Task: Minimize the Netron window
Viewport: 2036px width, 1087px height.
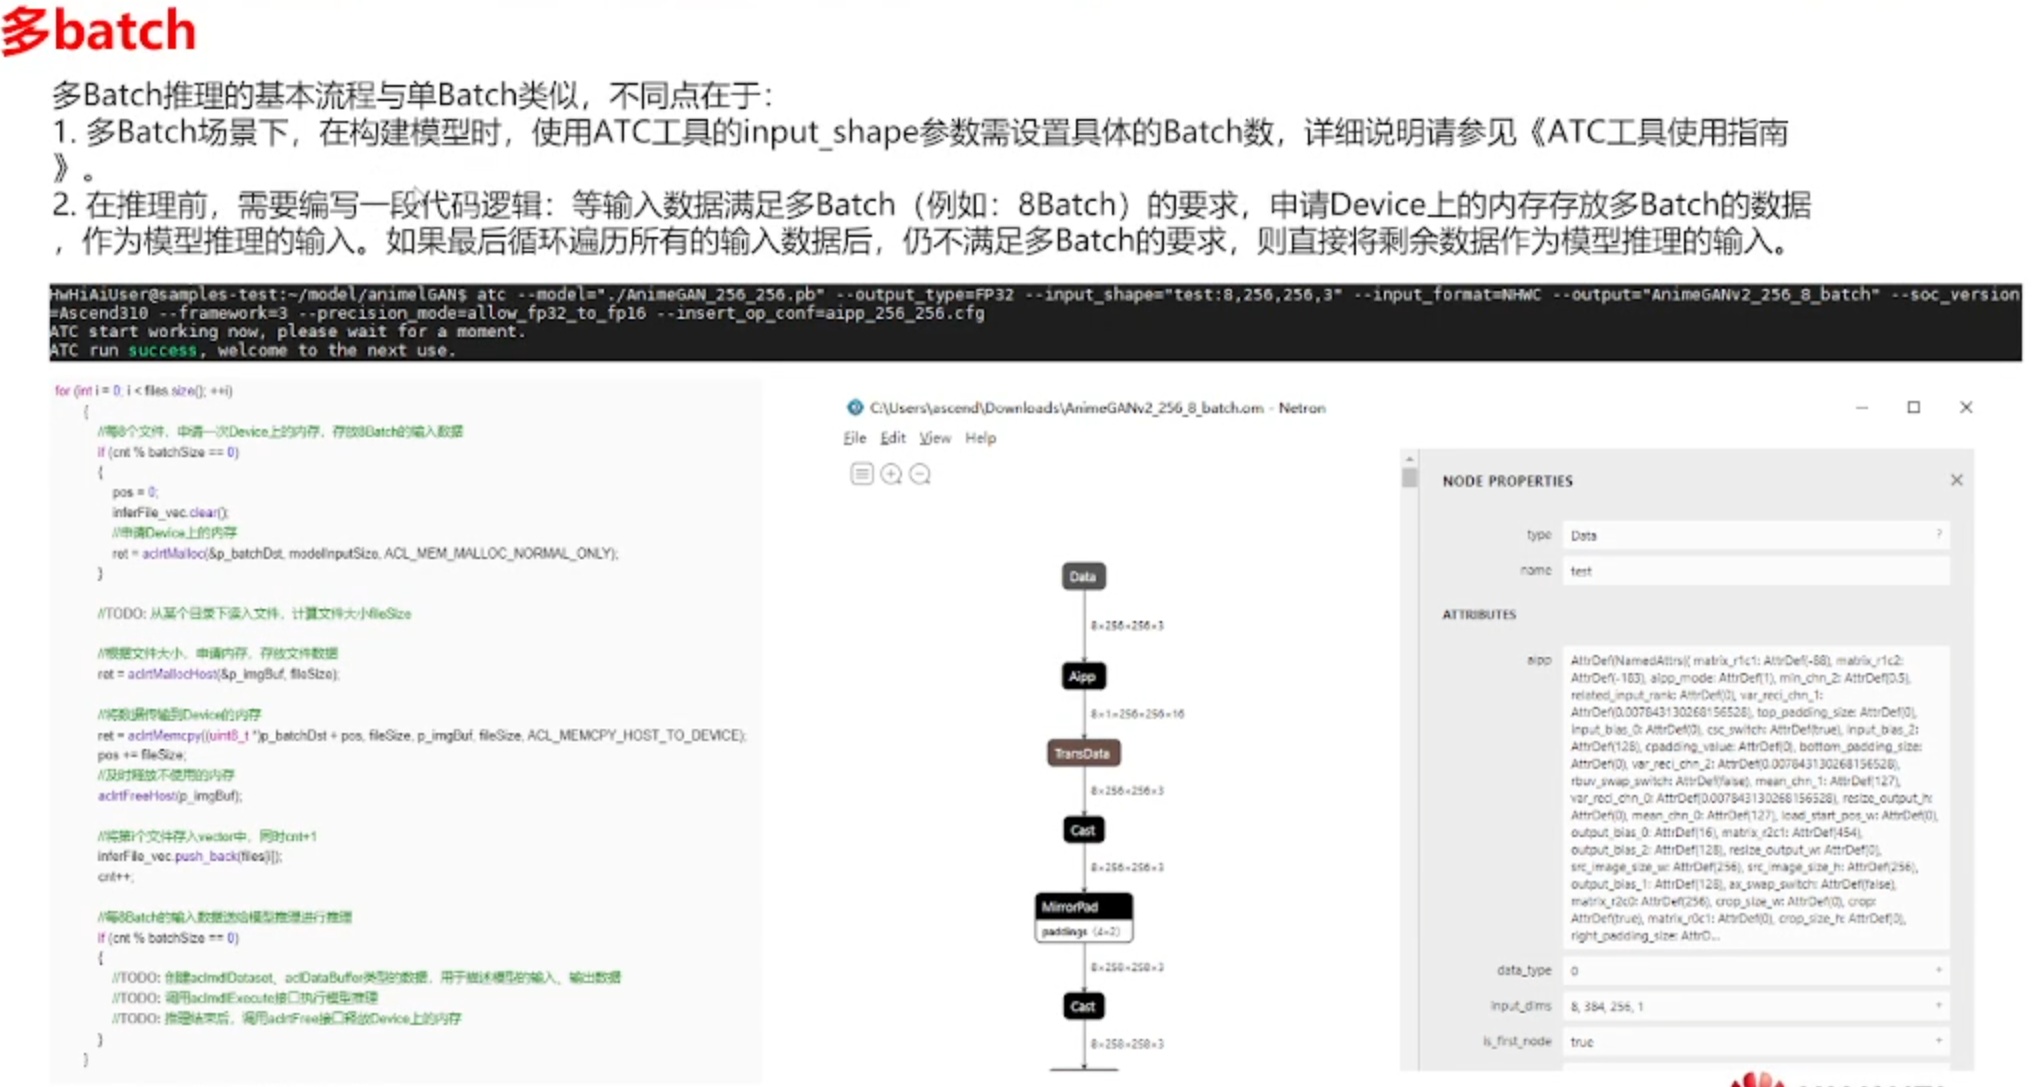Action: (x=1861, y=407)
